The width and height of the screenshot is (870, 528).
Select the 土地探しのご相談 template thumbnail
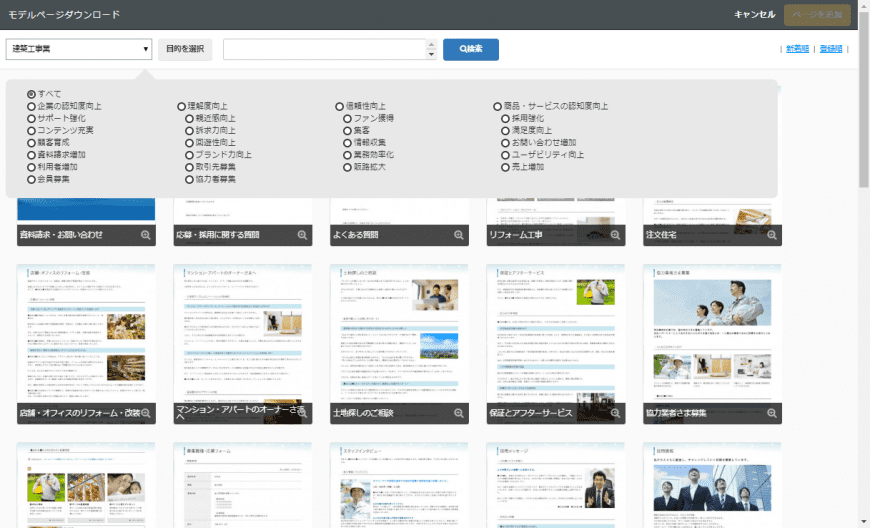(x=399, y=344)
